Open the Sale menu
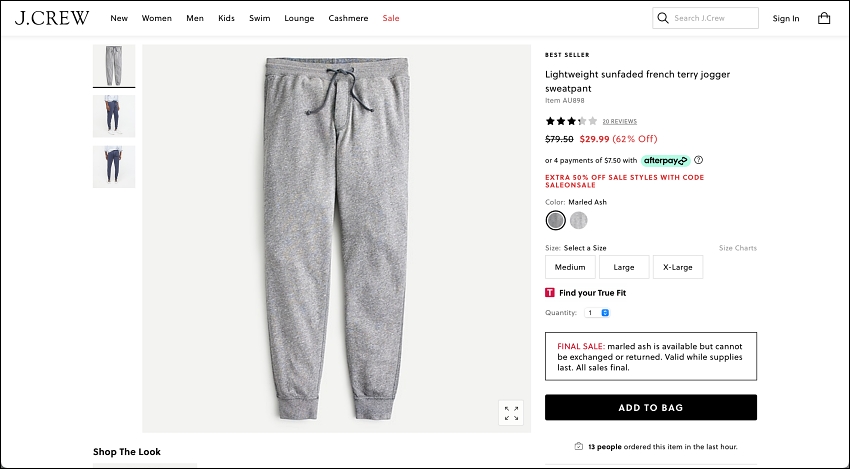 click(x=391, y=18)
